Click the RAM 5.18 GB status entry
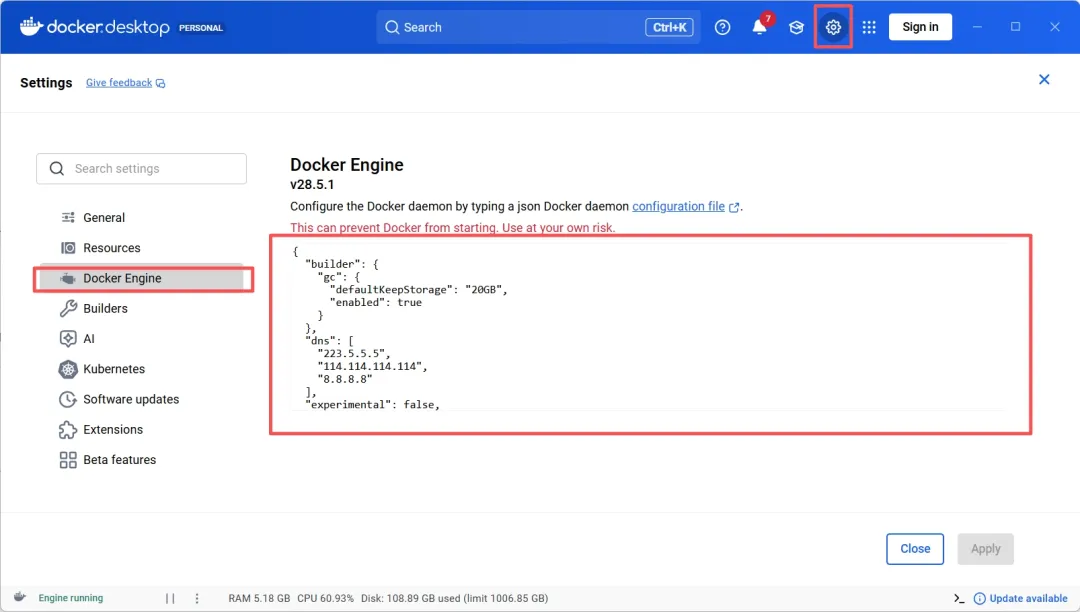This screenshot has height=612, width=1080. pos(259,598)
